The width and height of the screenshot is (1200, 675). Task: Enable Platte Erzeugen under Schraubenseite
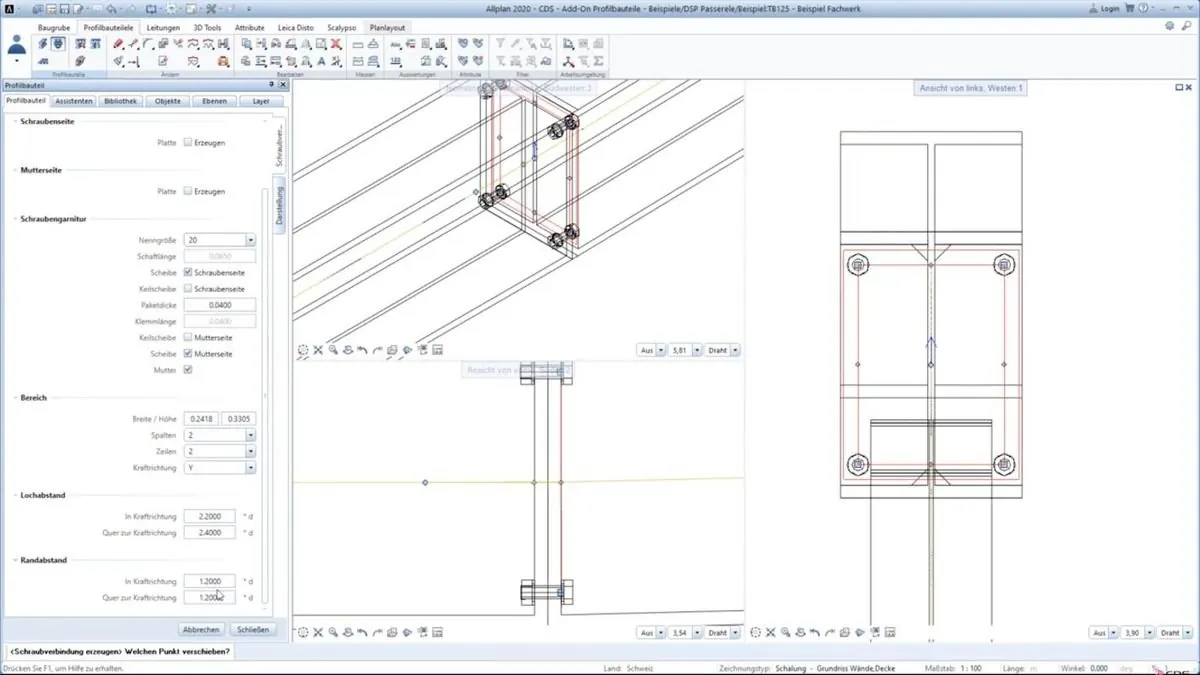tap(188, 143)
